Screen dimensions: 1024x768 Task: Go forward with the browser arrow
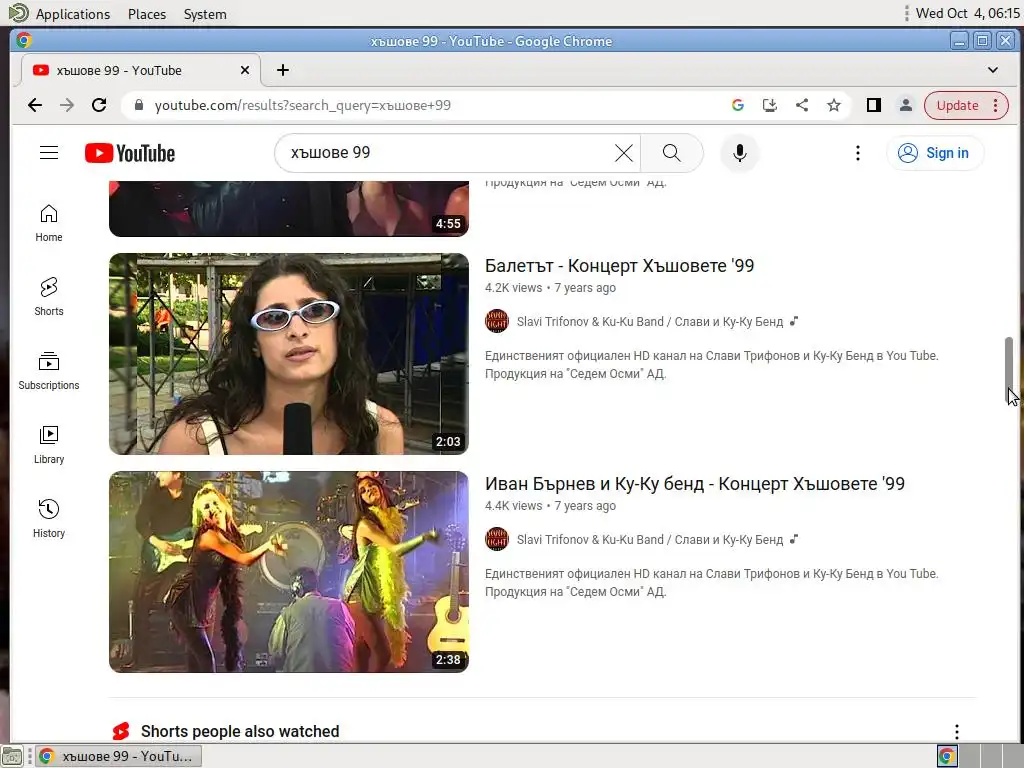tap(67, 105)
